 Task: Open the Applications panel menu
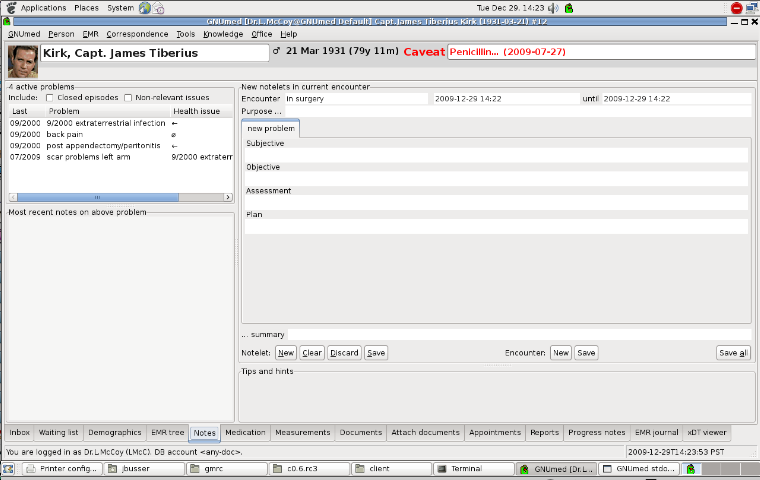[x=43, y=8]
